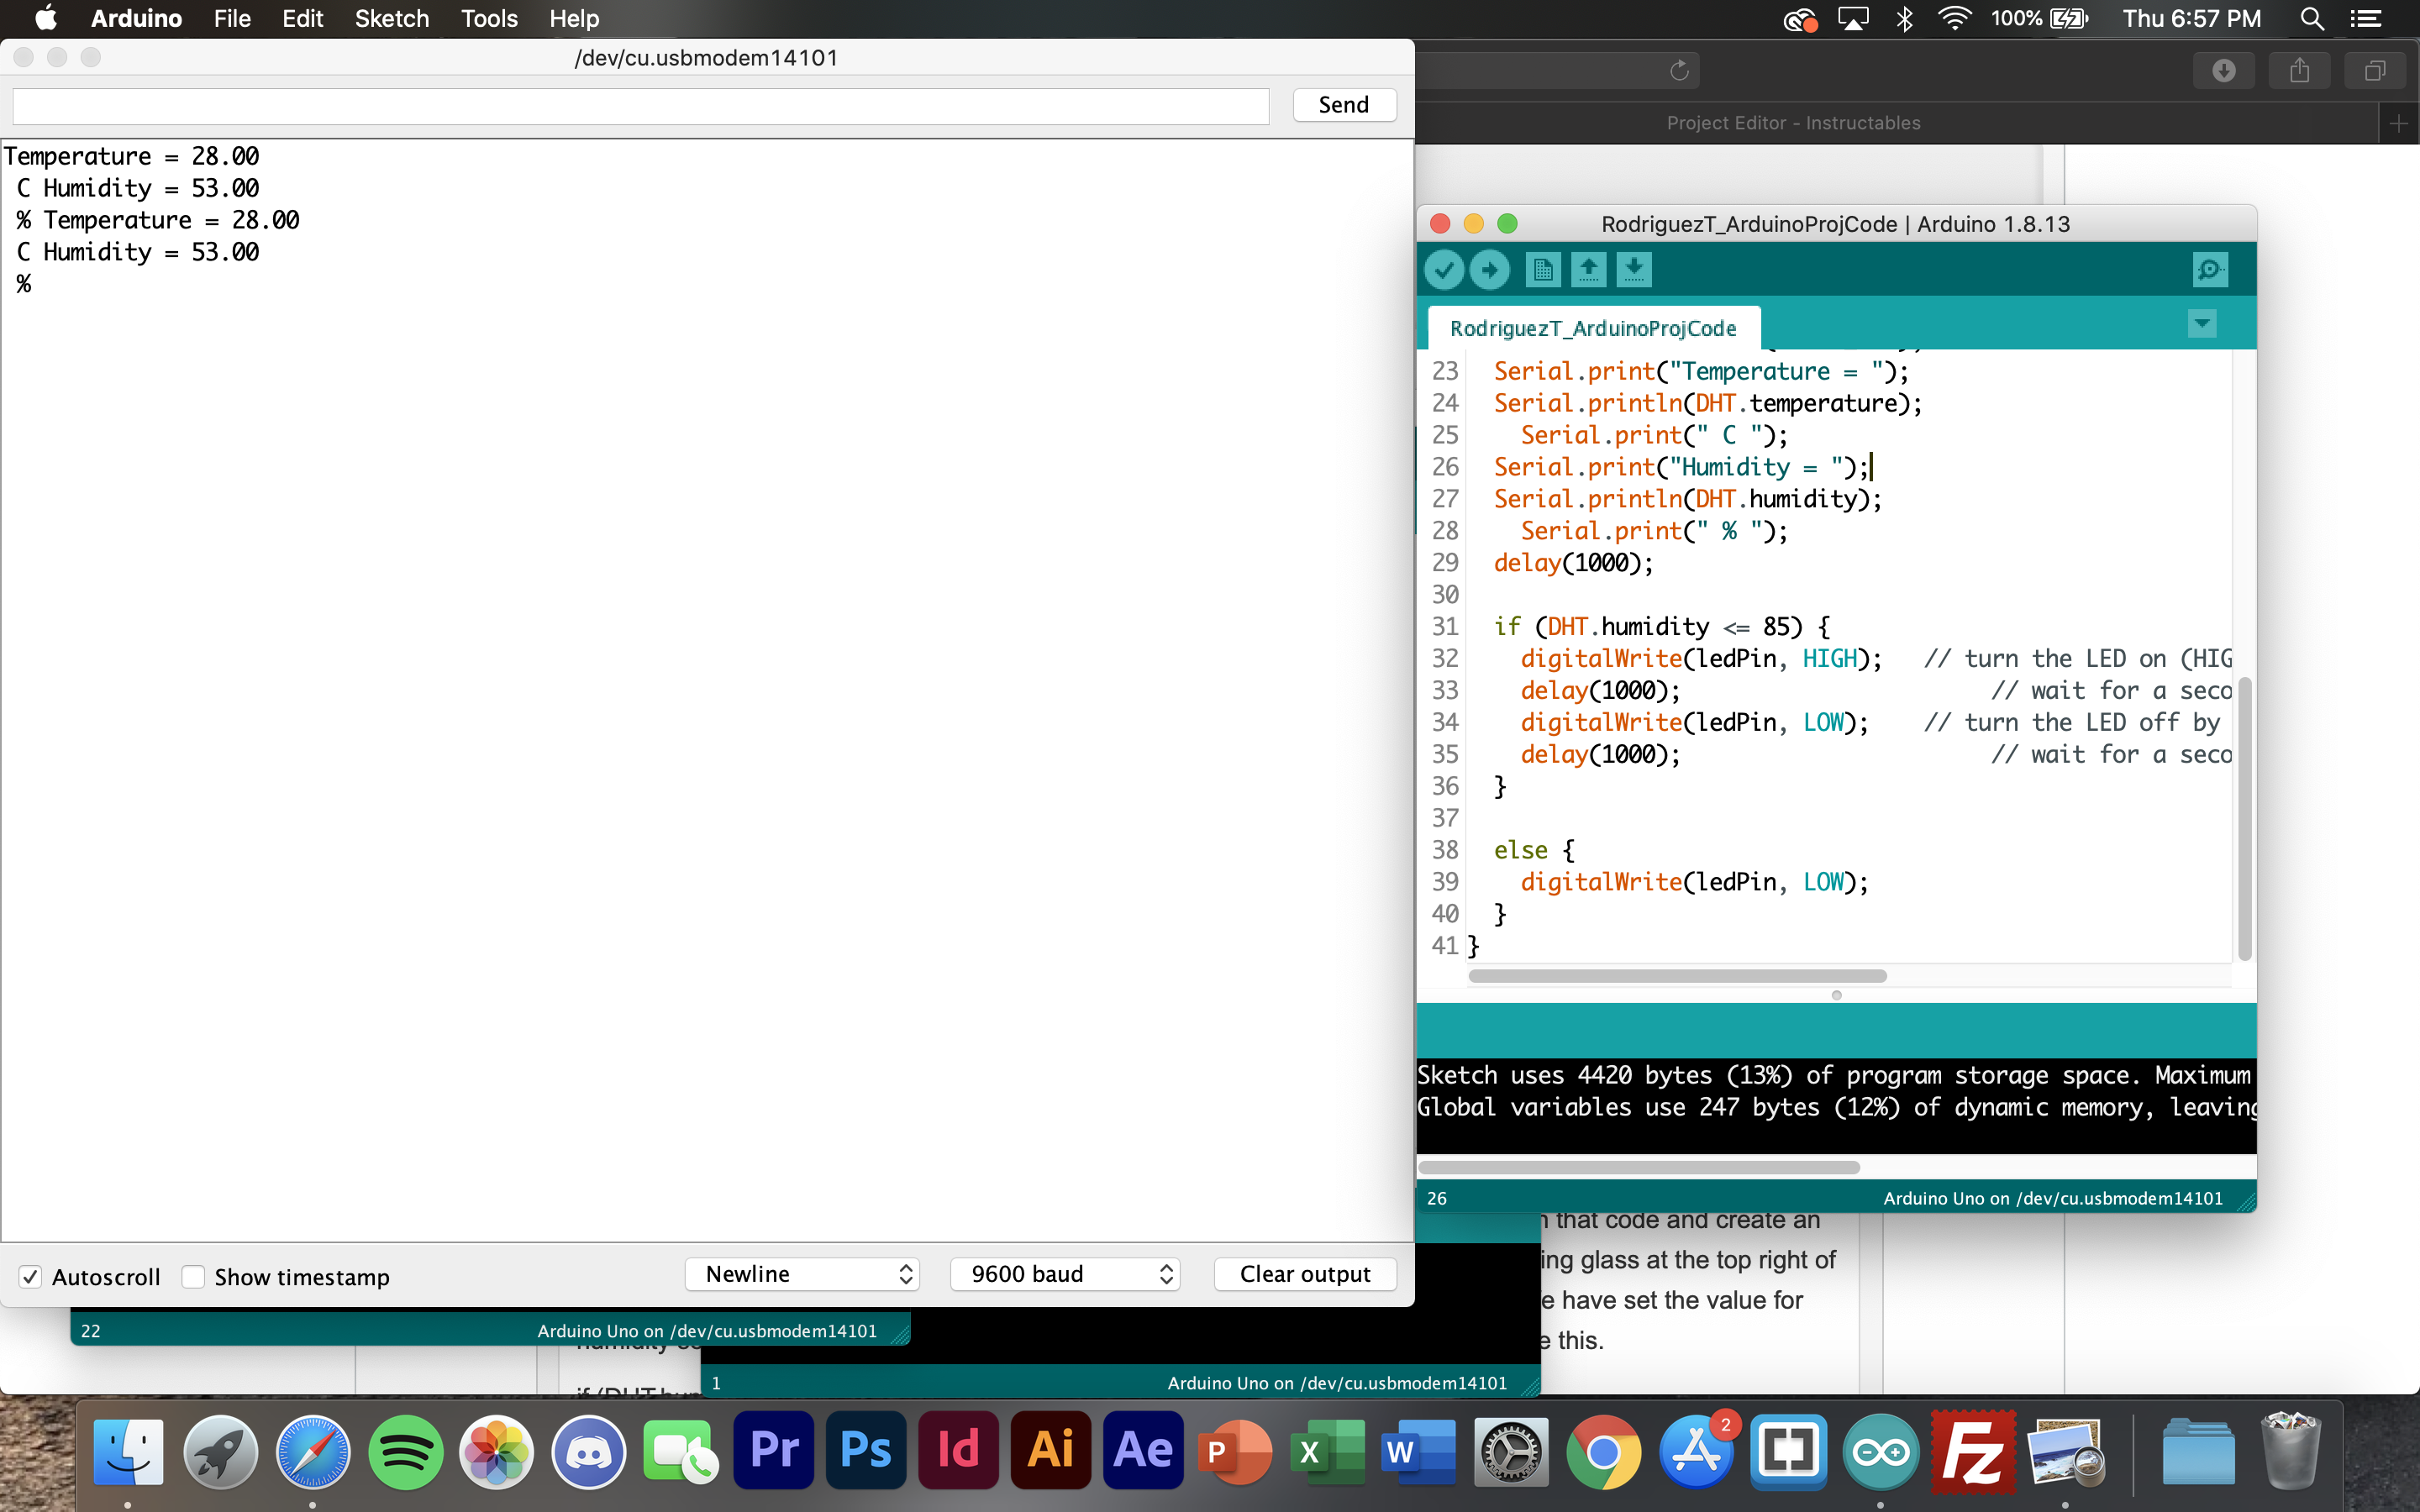This screenshot has width=2420, height=1512.
Task: Disable the Autoscroll checkbox
Action: [31, 1276]
